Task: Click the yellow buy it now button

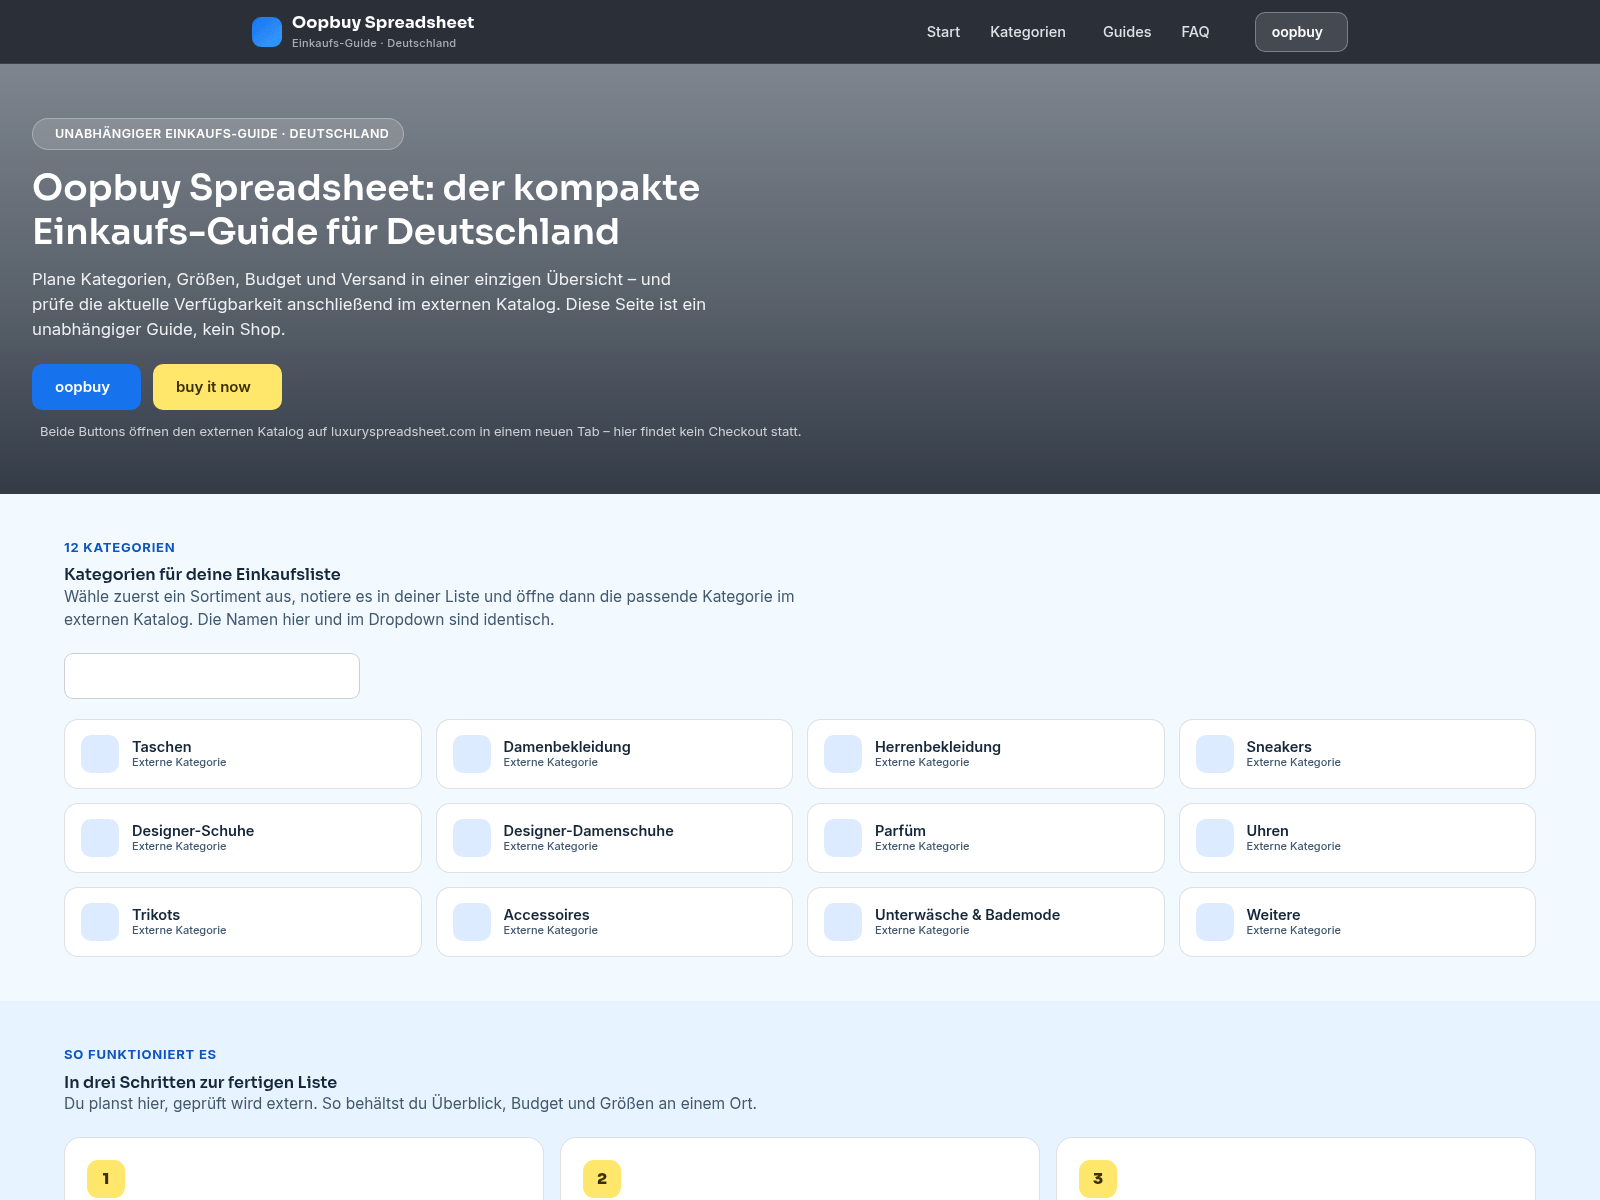Action: click(x=217, y=387)
